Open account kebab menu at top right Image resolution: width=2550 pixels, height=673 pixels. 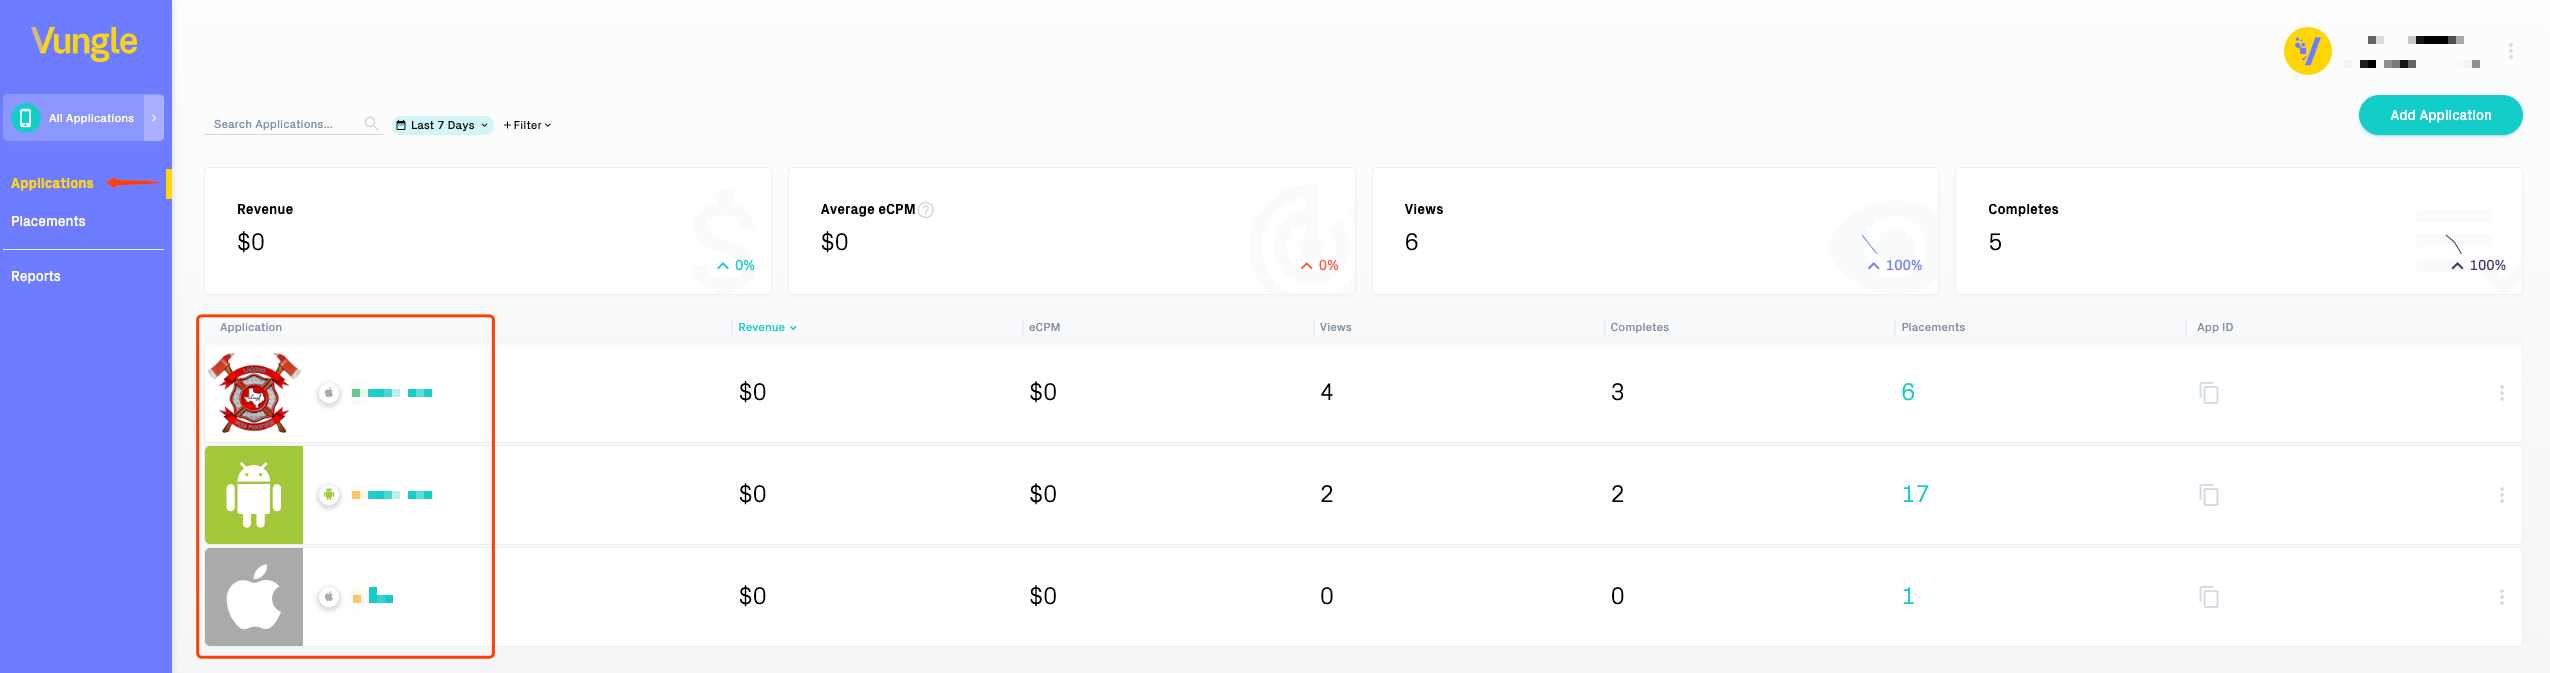2510,51
